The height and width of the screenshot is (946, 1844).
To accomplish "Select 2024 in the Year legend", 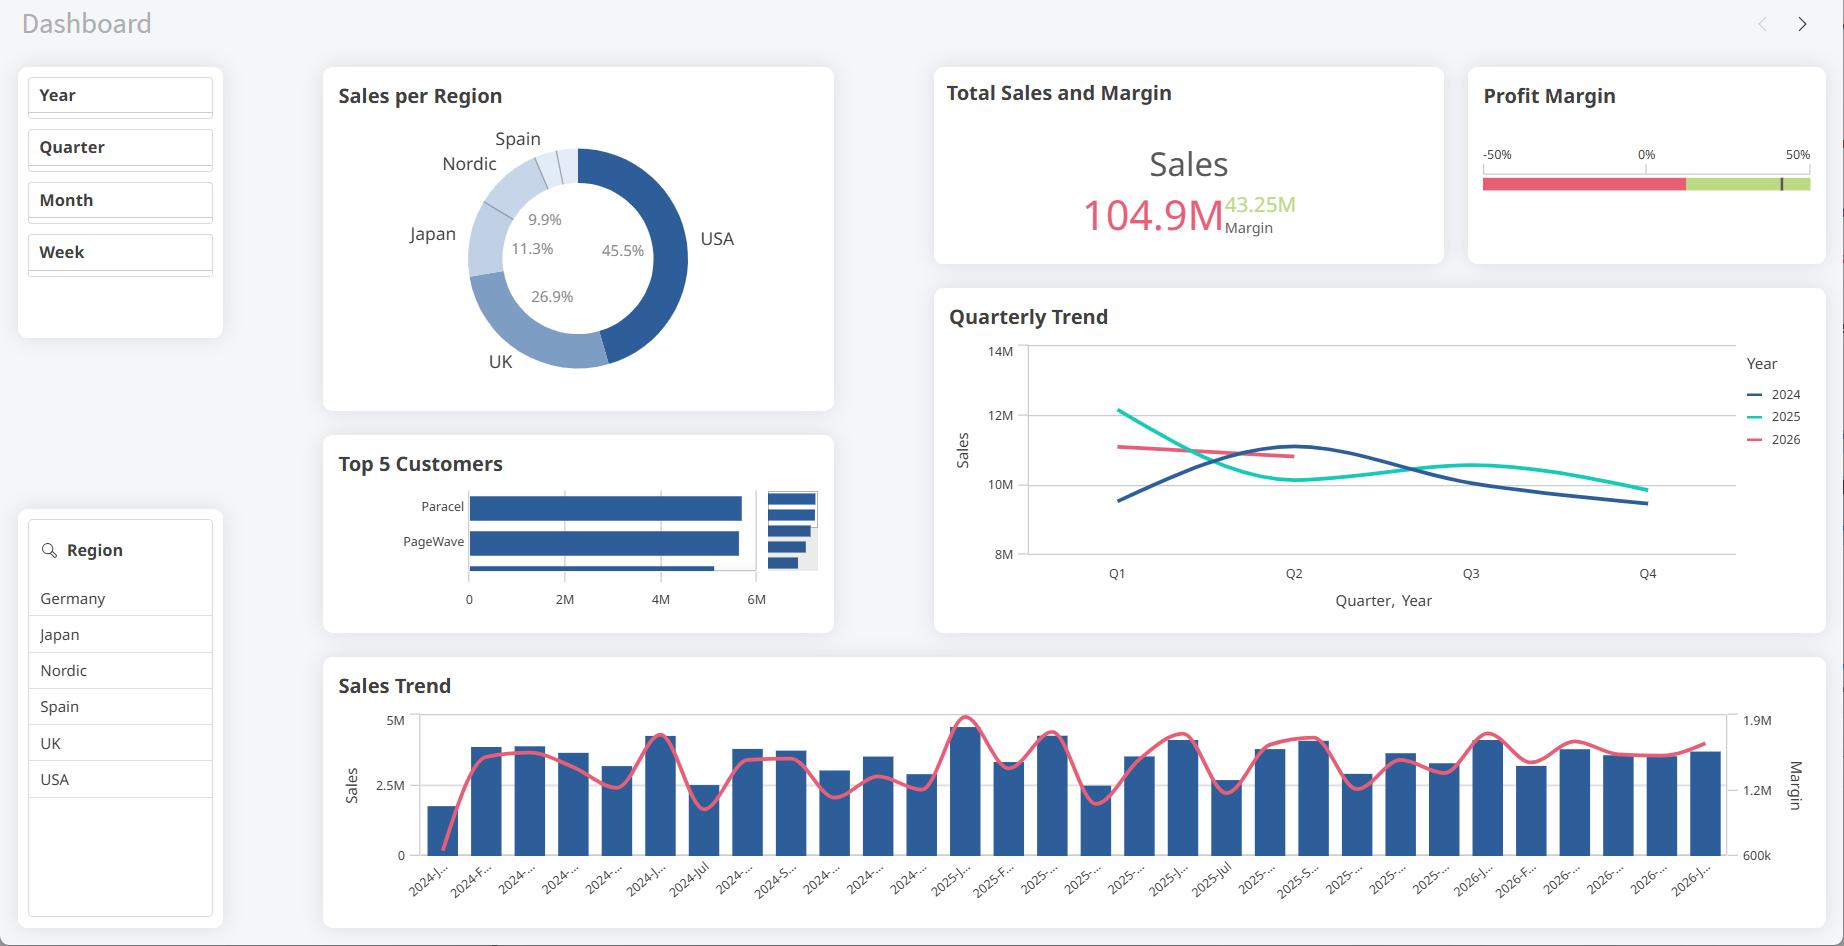I will pyautogui.click(x=1774, y=395).
